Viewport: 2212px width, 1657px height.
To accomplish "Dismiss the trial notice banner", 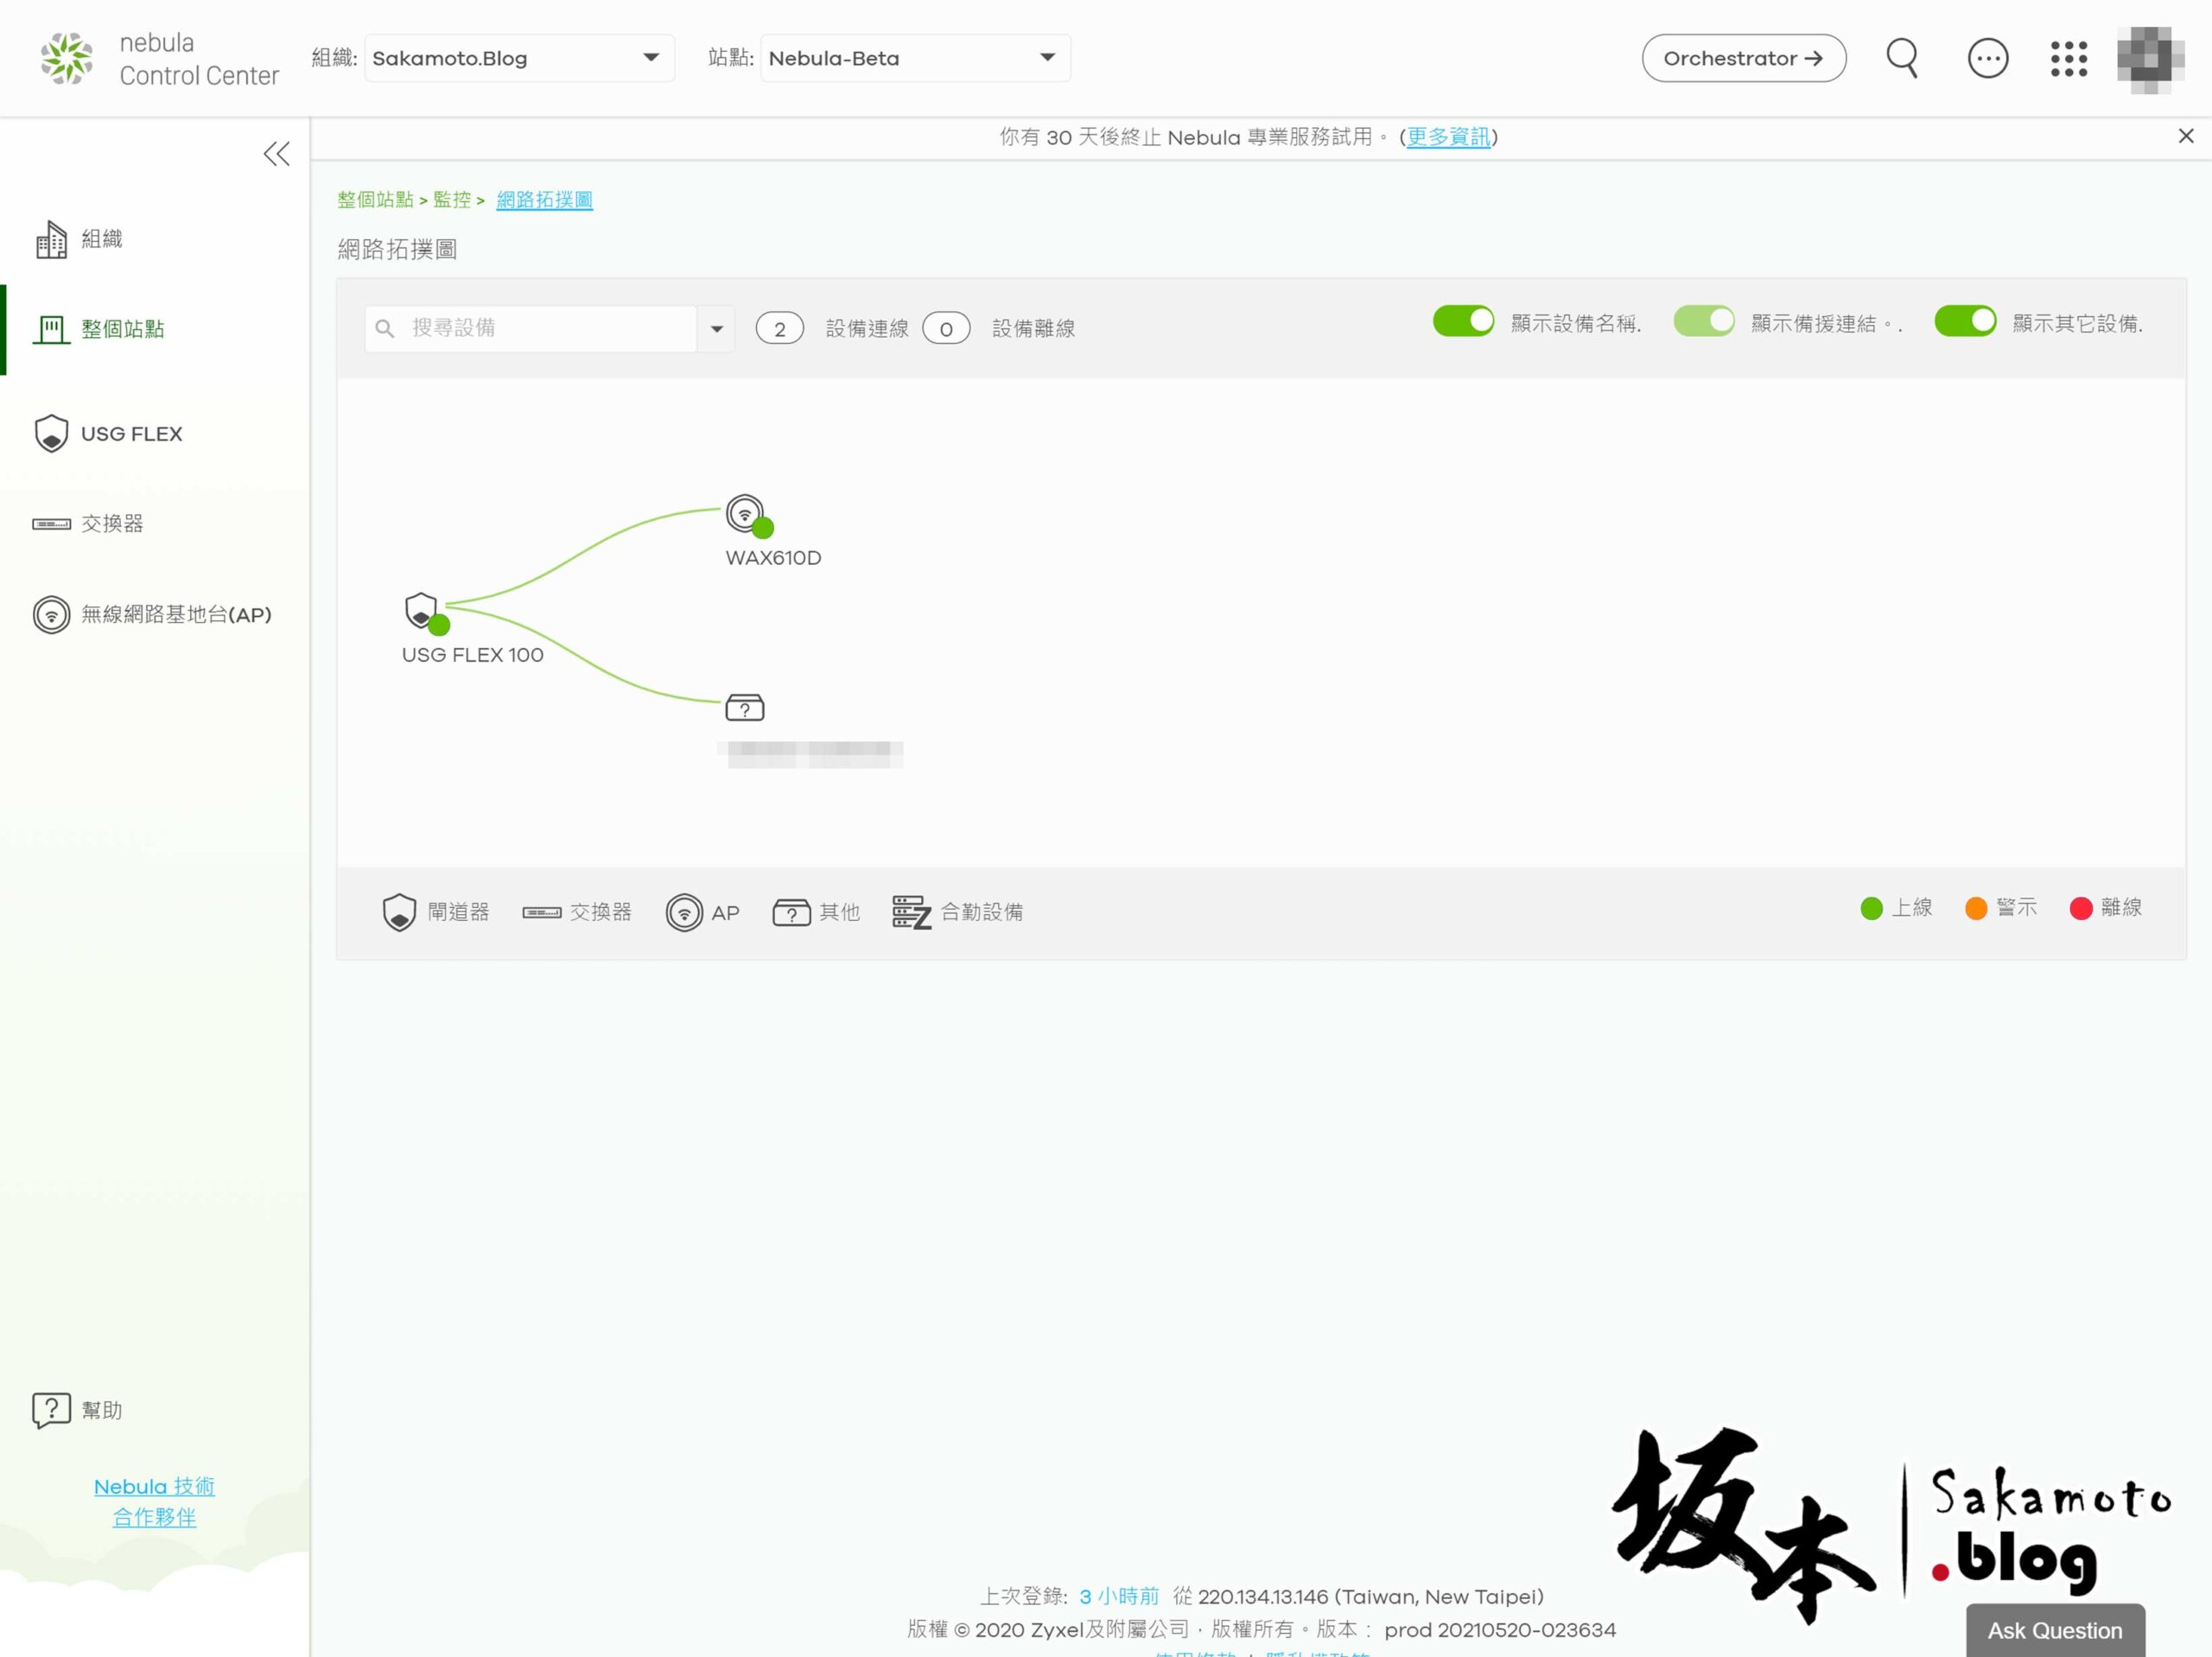I will point(2185,136).
